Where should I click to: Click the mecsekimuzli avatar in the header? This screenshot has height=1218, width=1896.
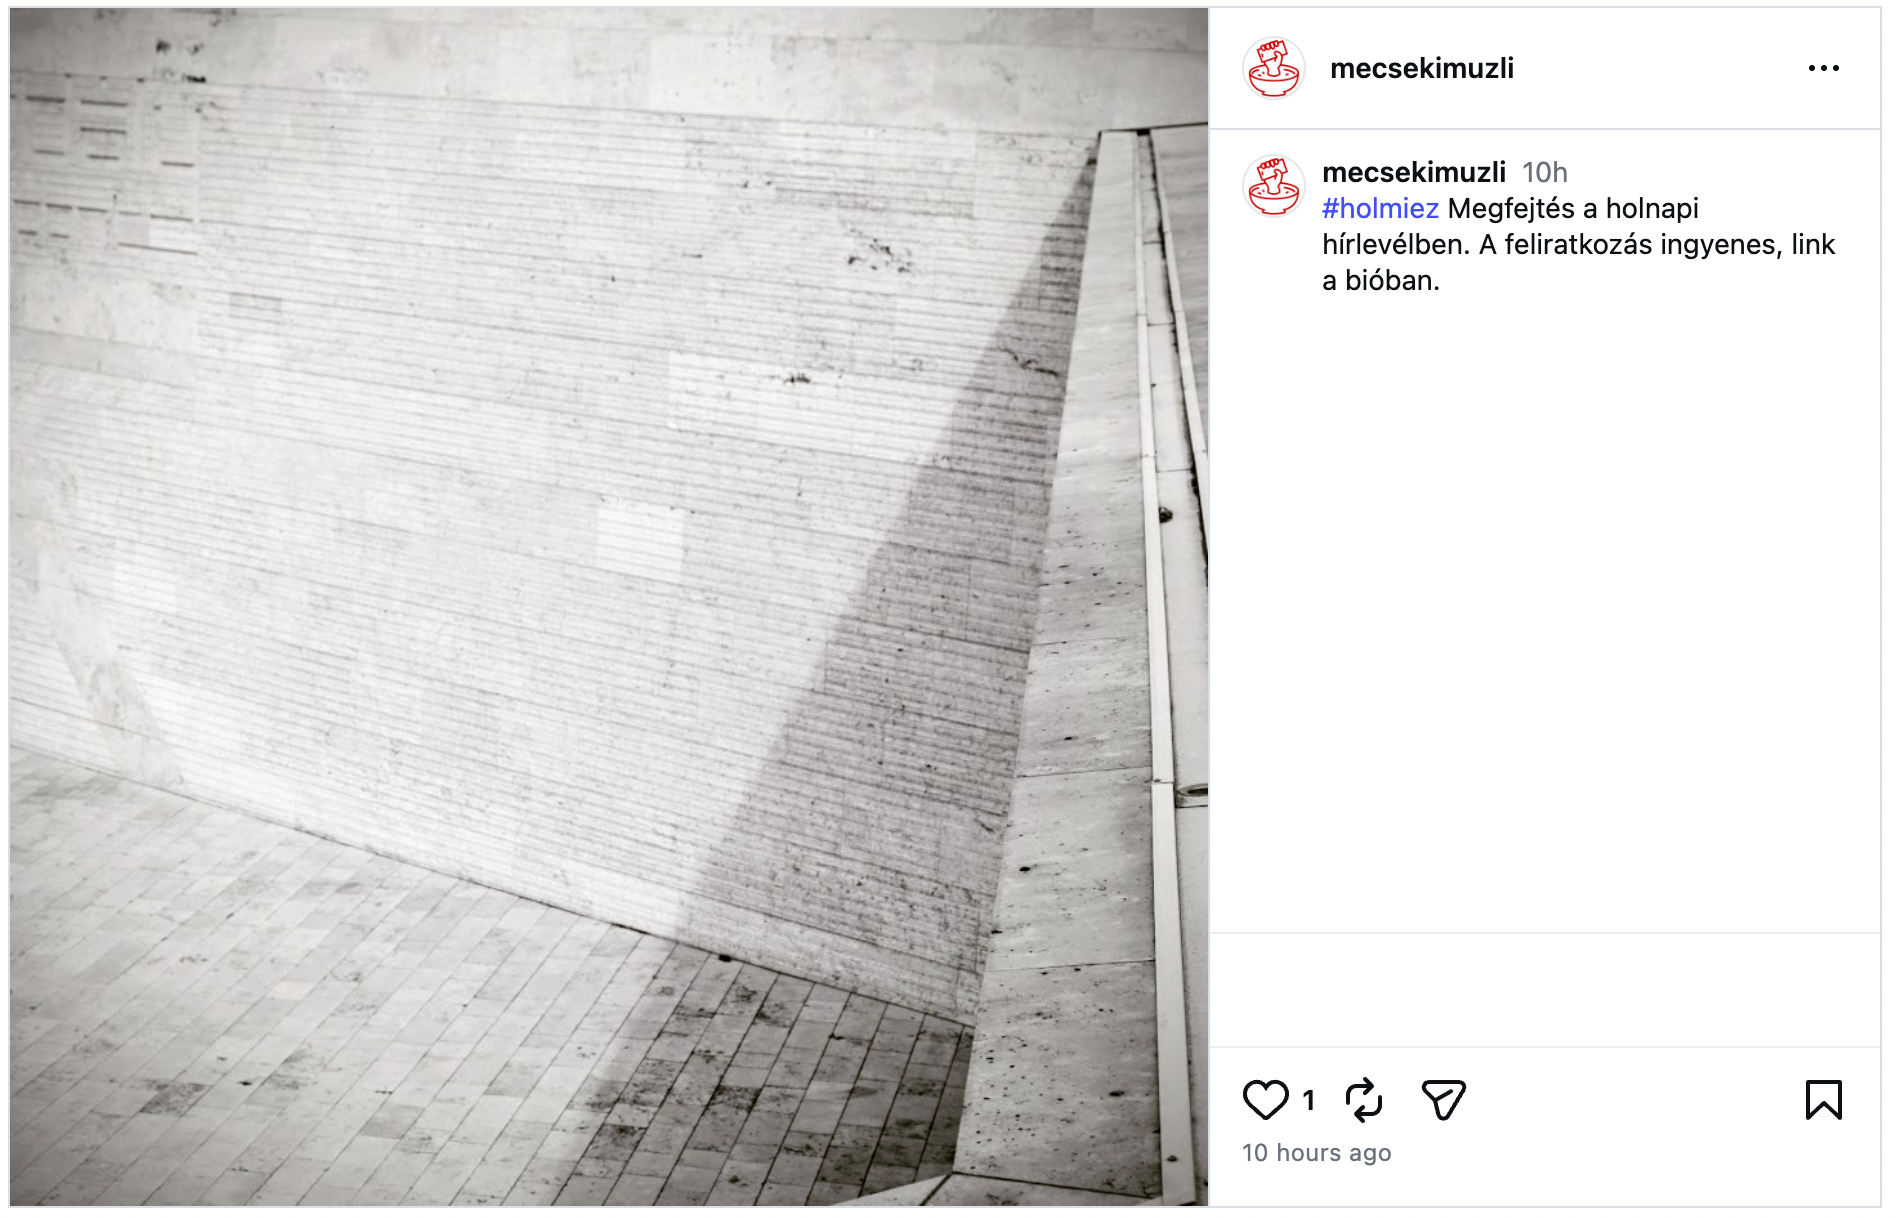point(1273,68)
